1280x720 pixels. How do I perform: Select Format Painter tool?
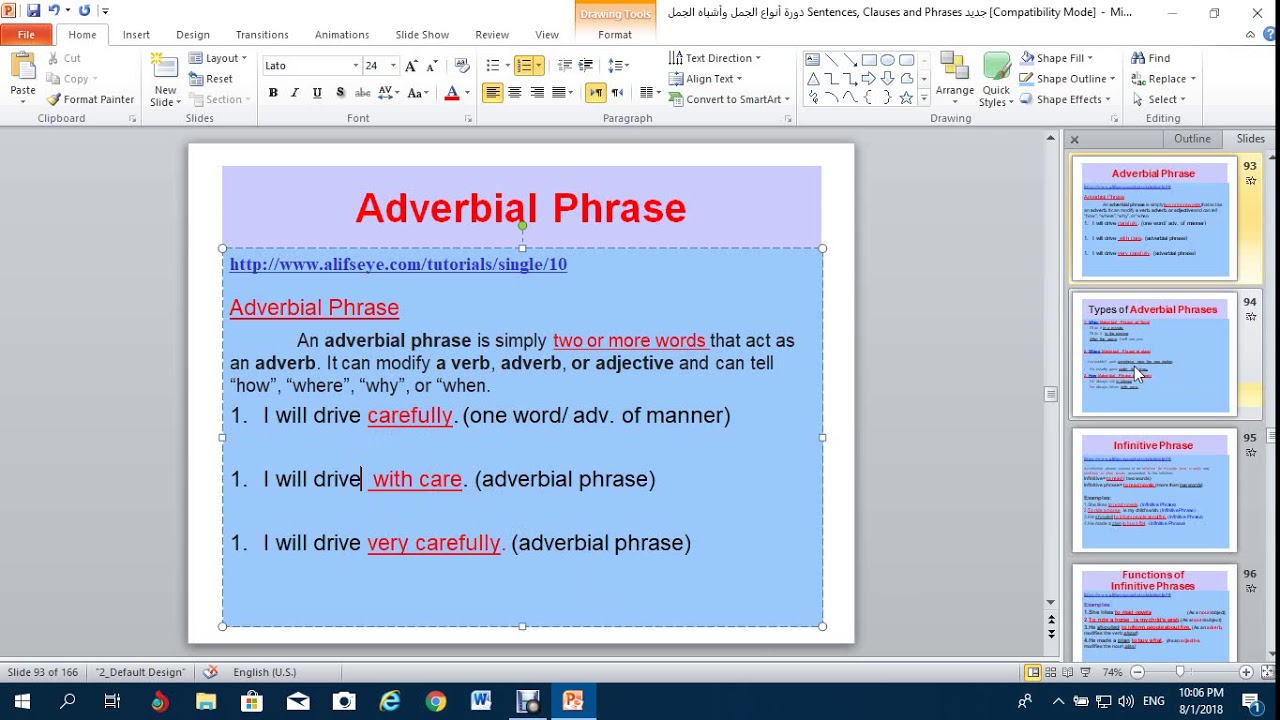click(90, 99)
